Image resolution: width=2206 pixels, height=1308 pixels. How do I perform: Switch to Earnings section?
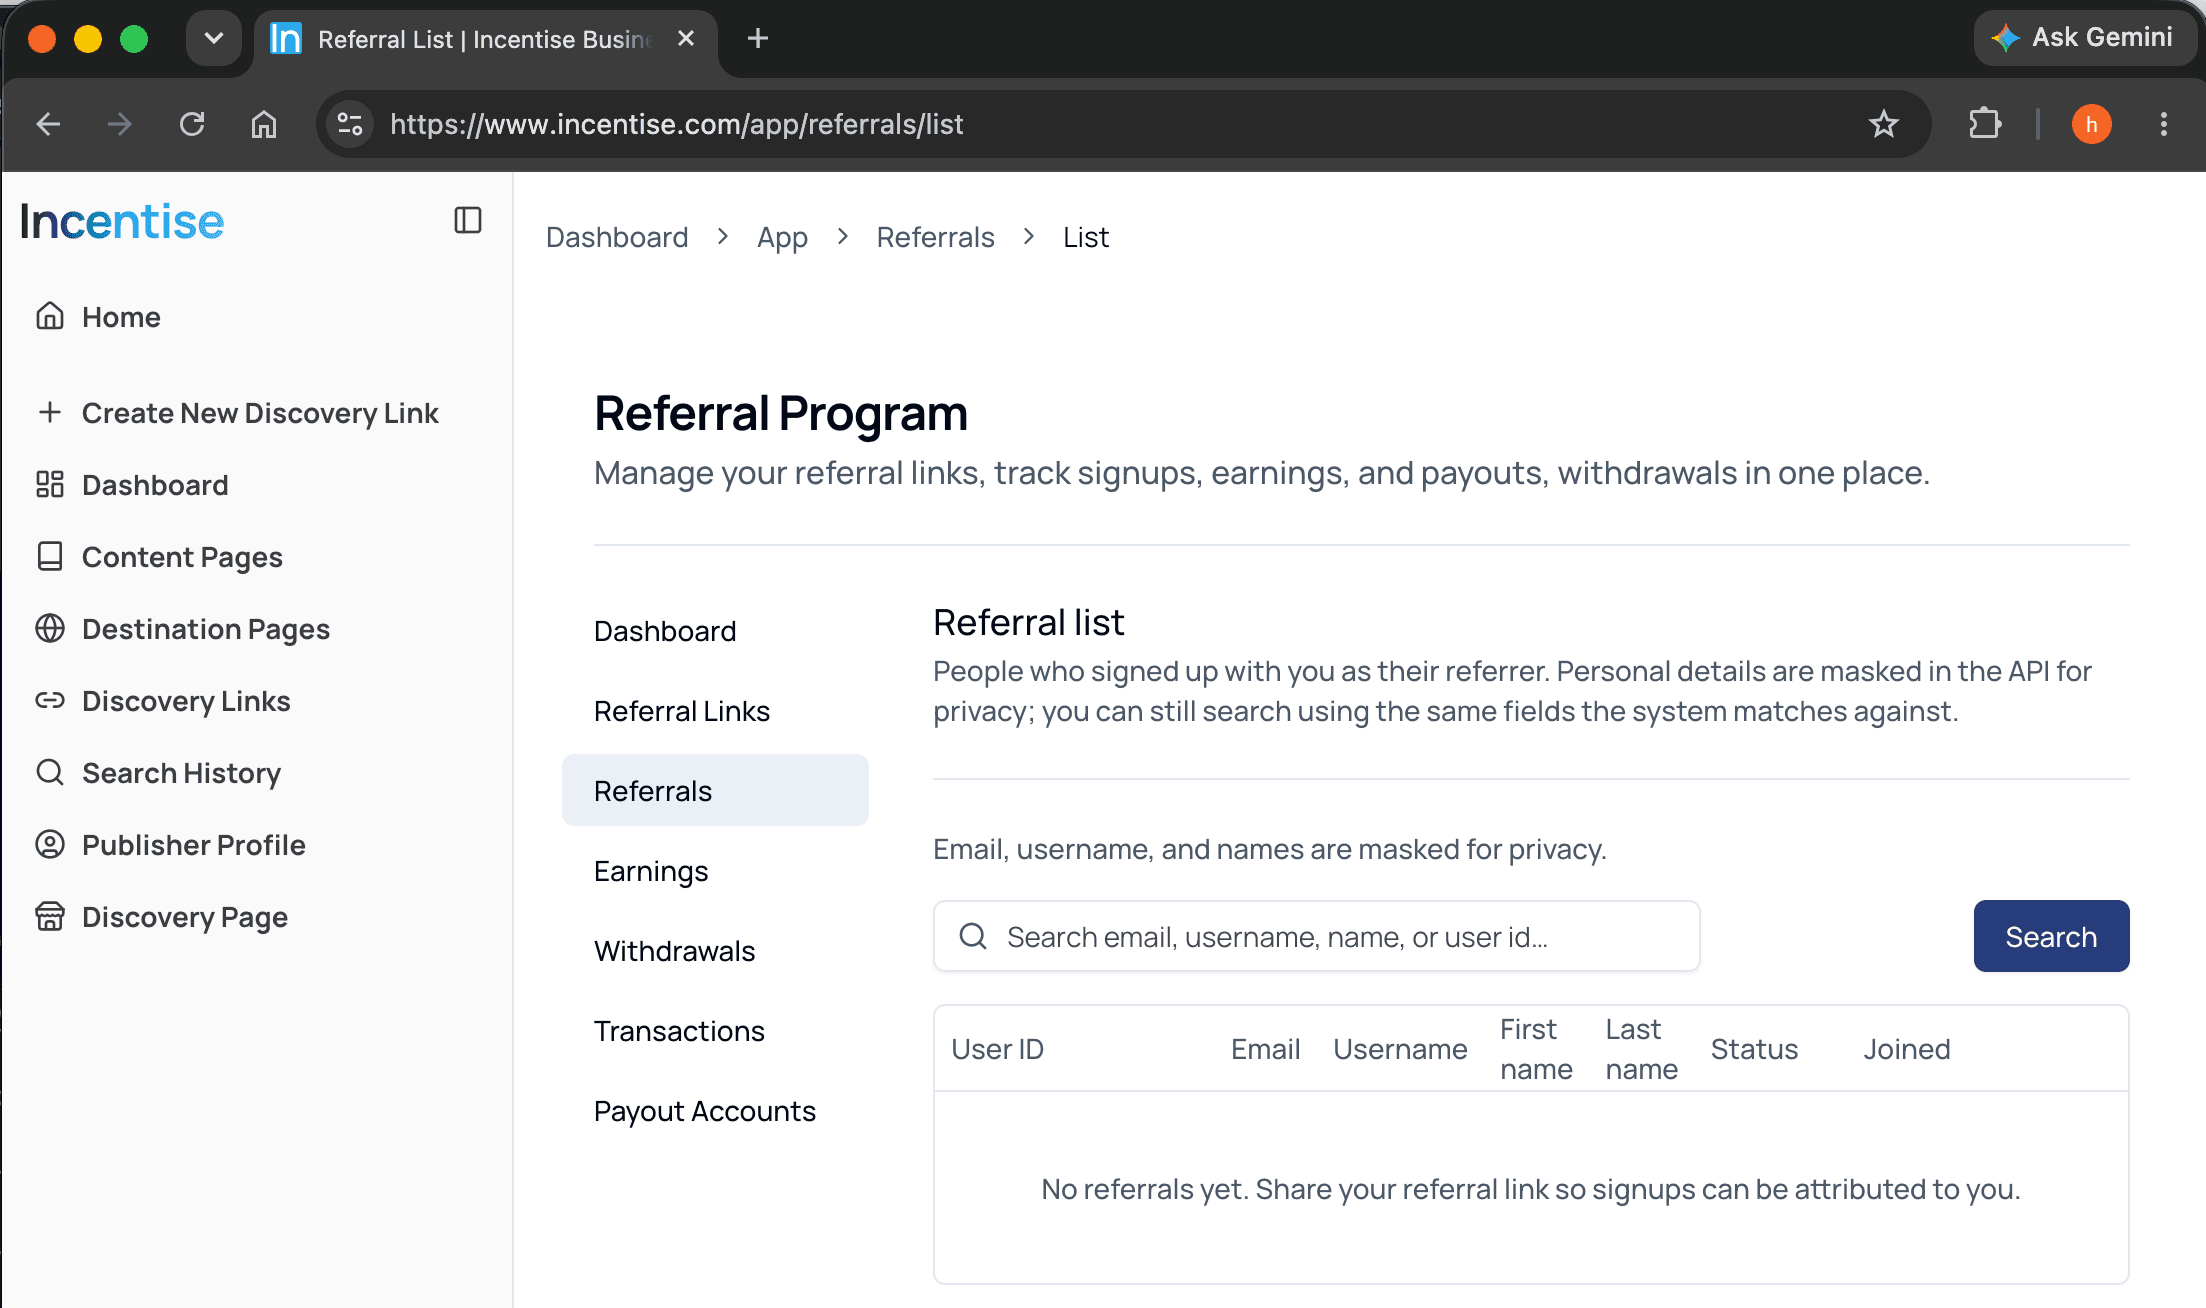pyautogui.click(x=715, y=871)
